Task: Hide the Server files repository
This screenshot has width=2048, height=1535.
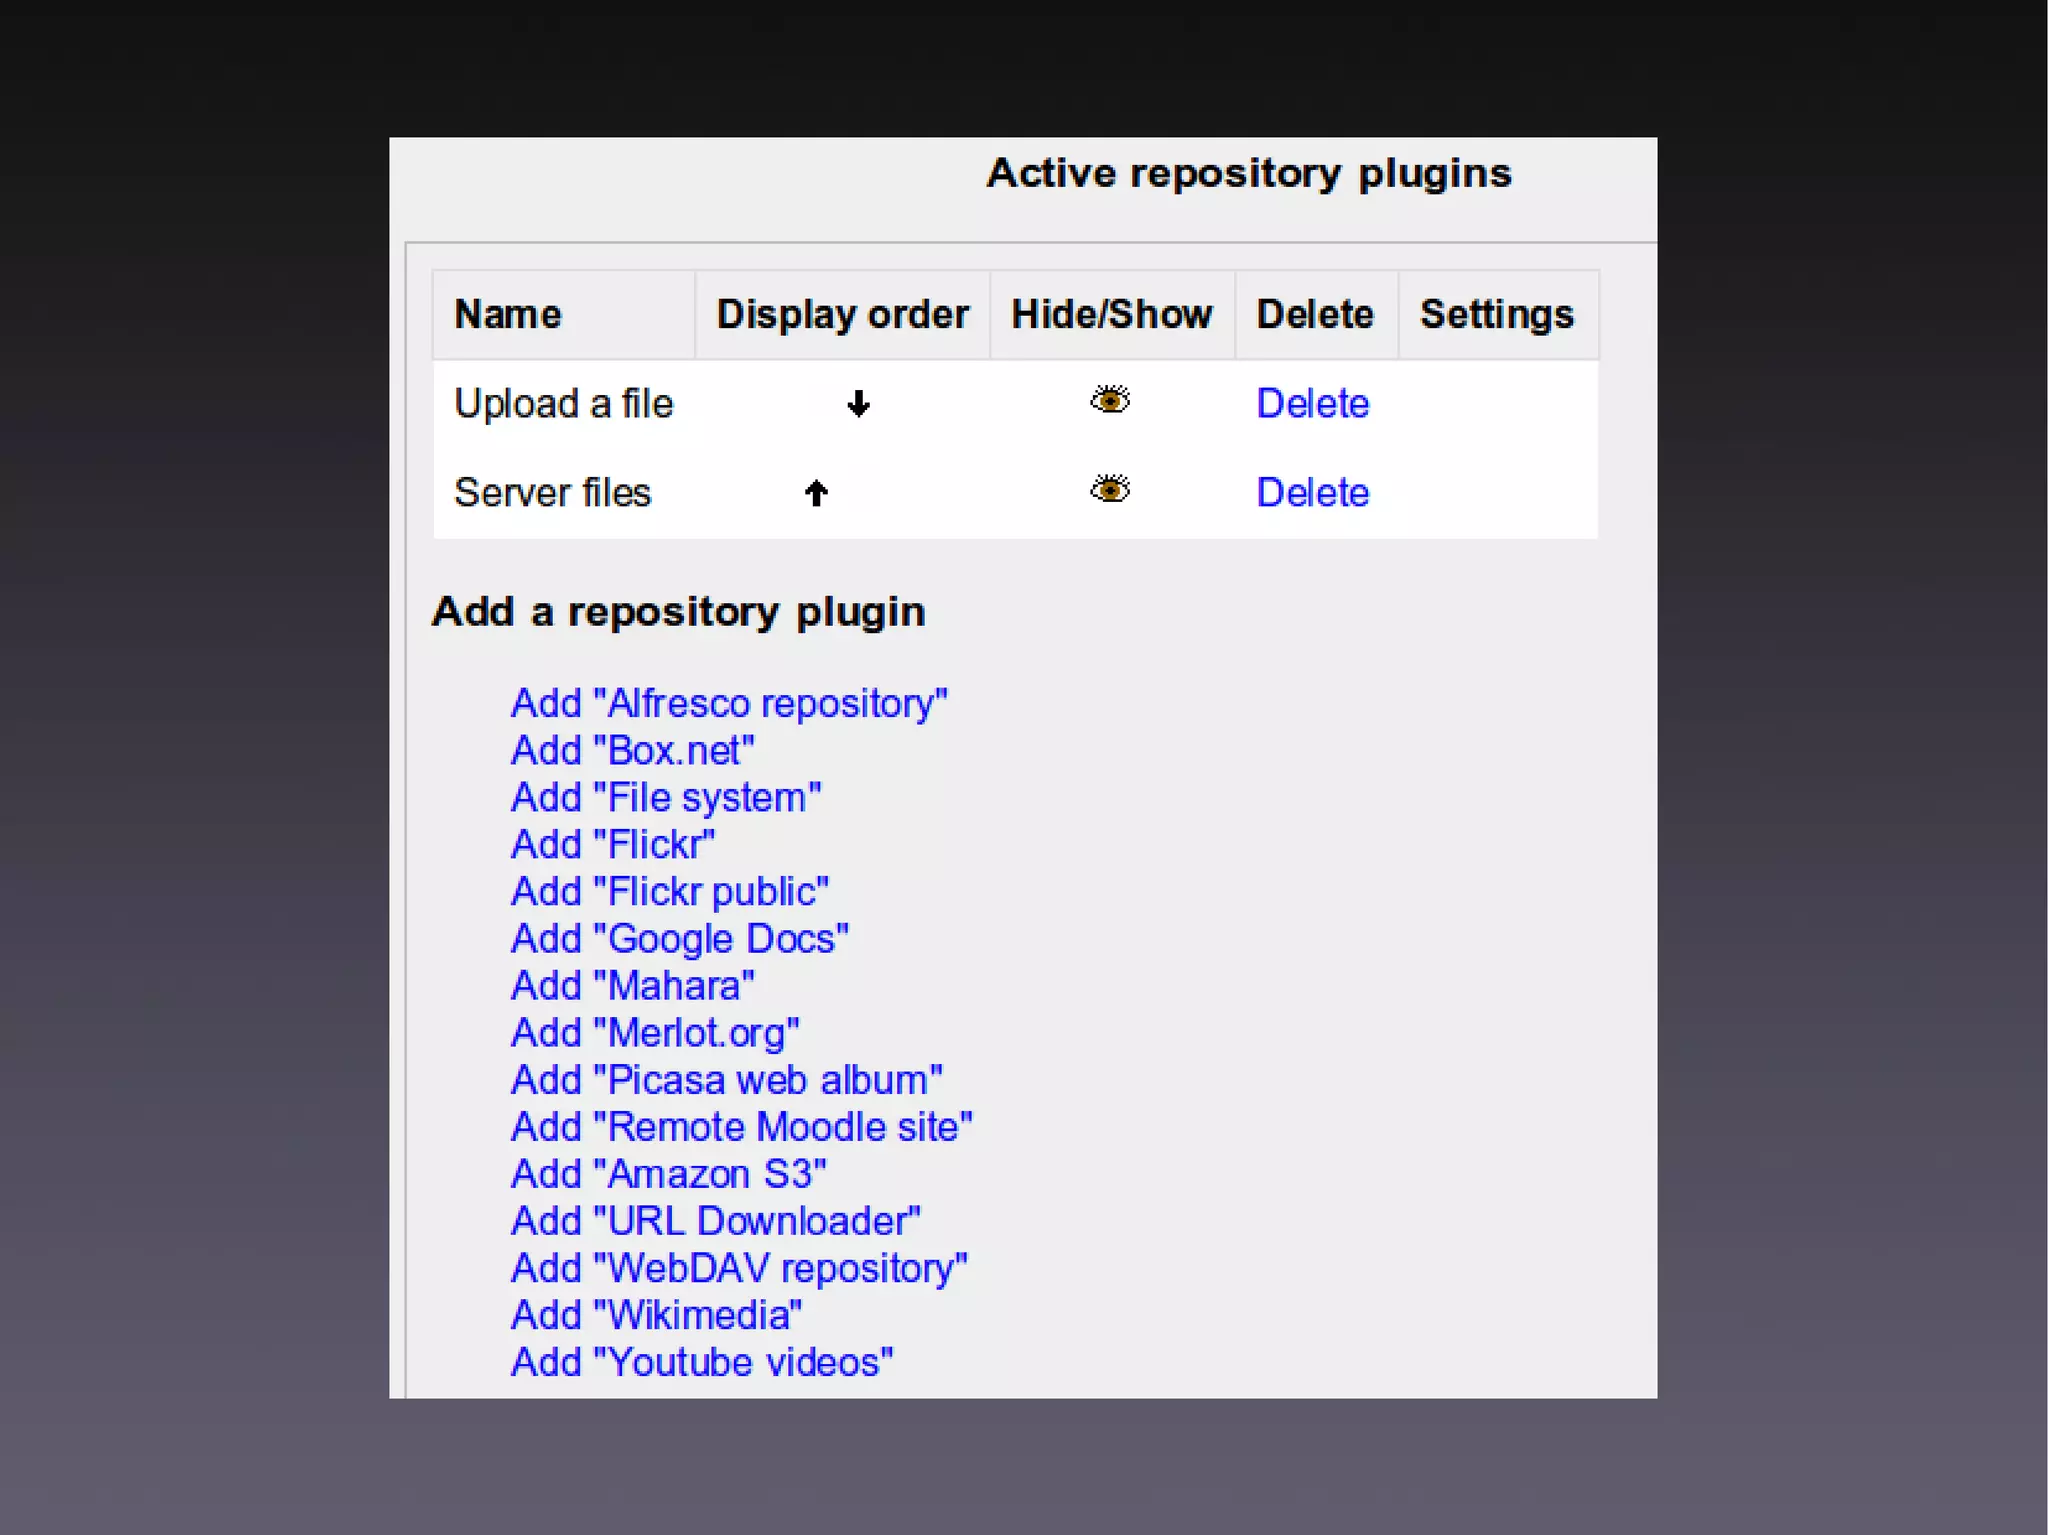Action: point(1110,490)
